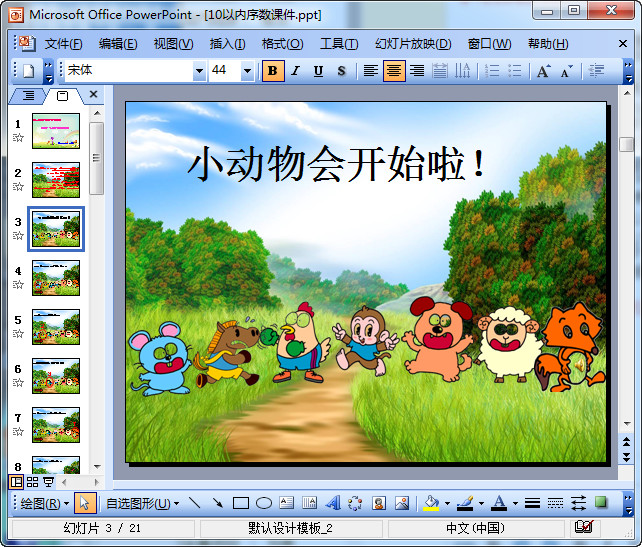Increase font size
This screenshot has width=642, height=547.
click(543, 71)
